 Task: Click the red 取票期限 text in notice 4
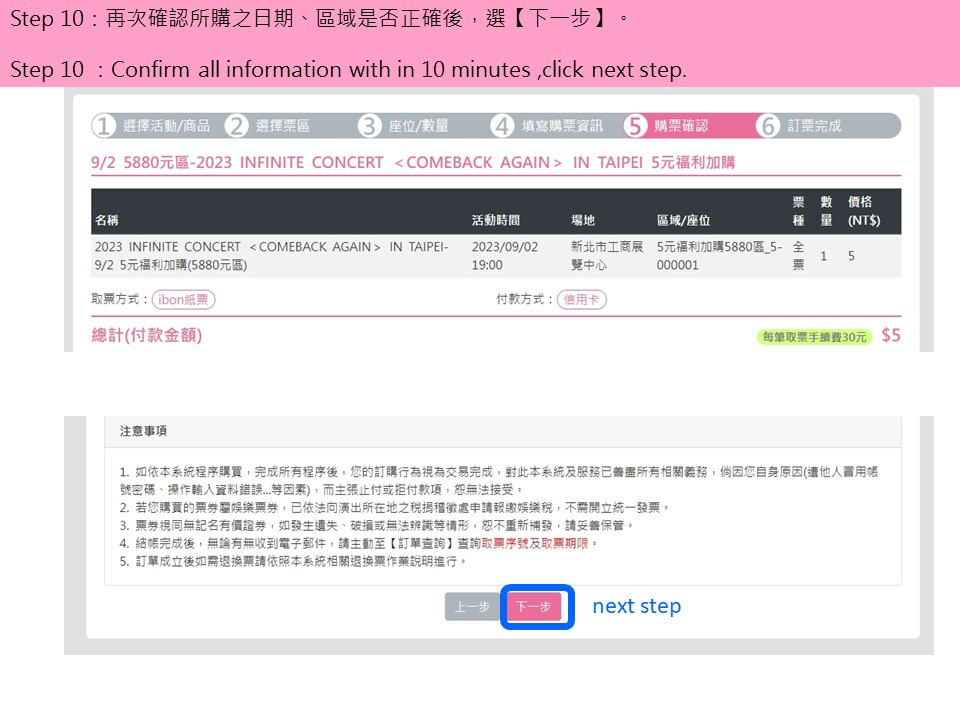564,544
